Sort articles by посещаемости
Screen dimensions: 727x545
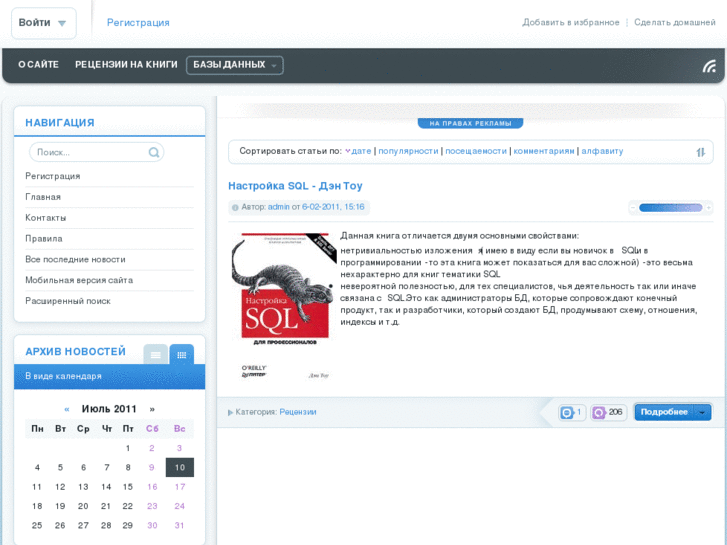(476, 151)
